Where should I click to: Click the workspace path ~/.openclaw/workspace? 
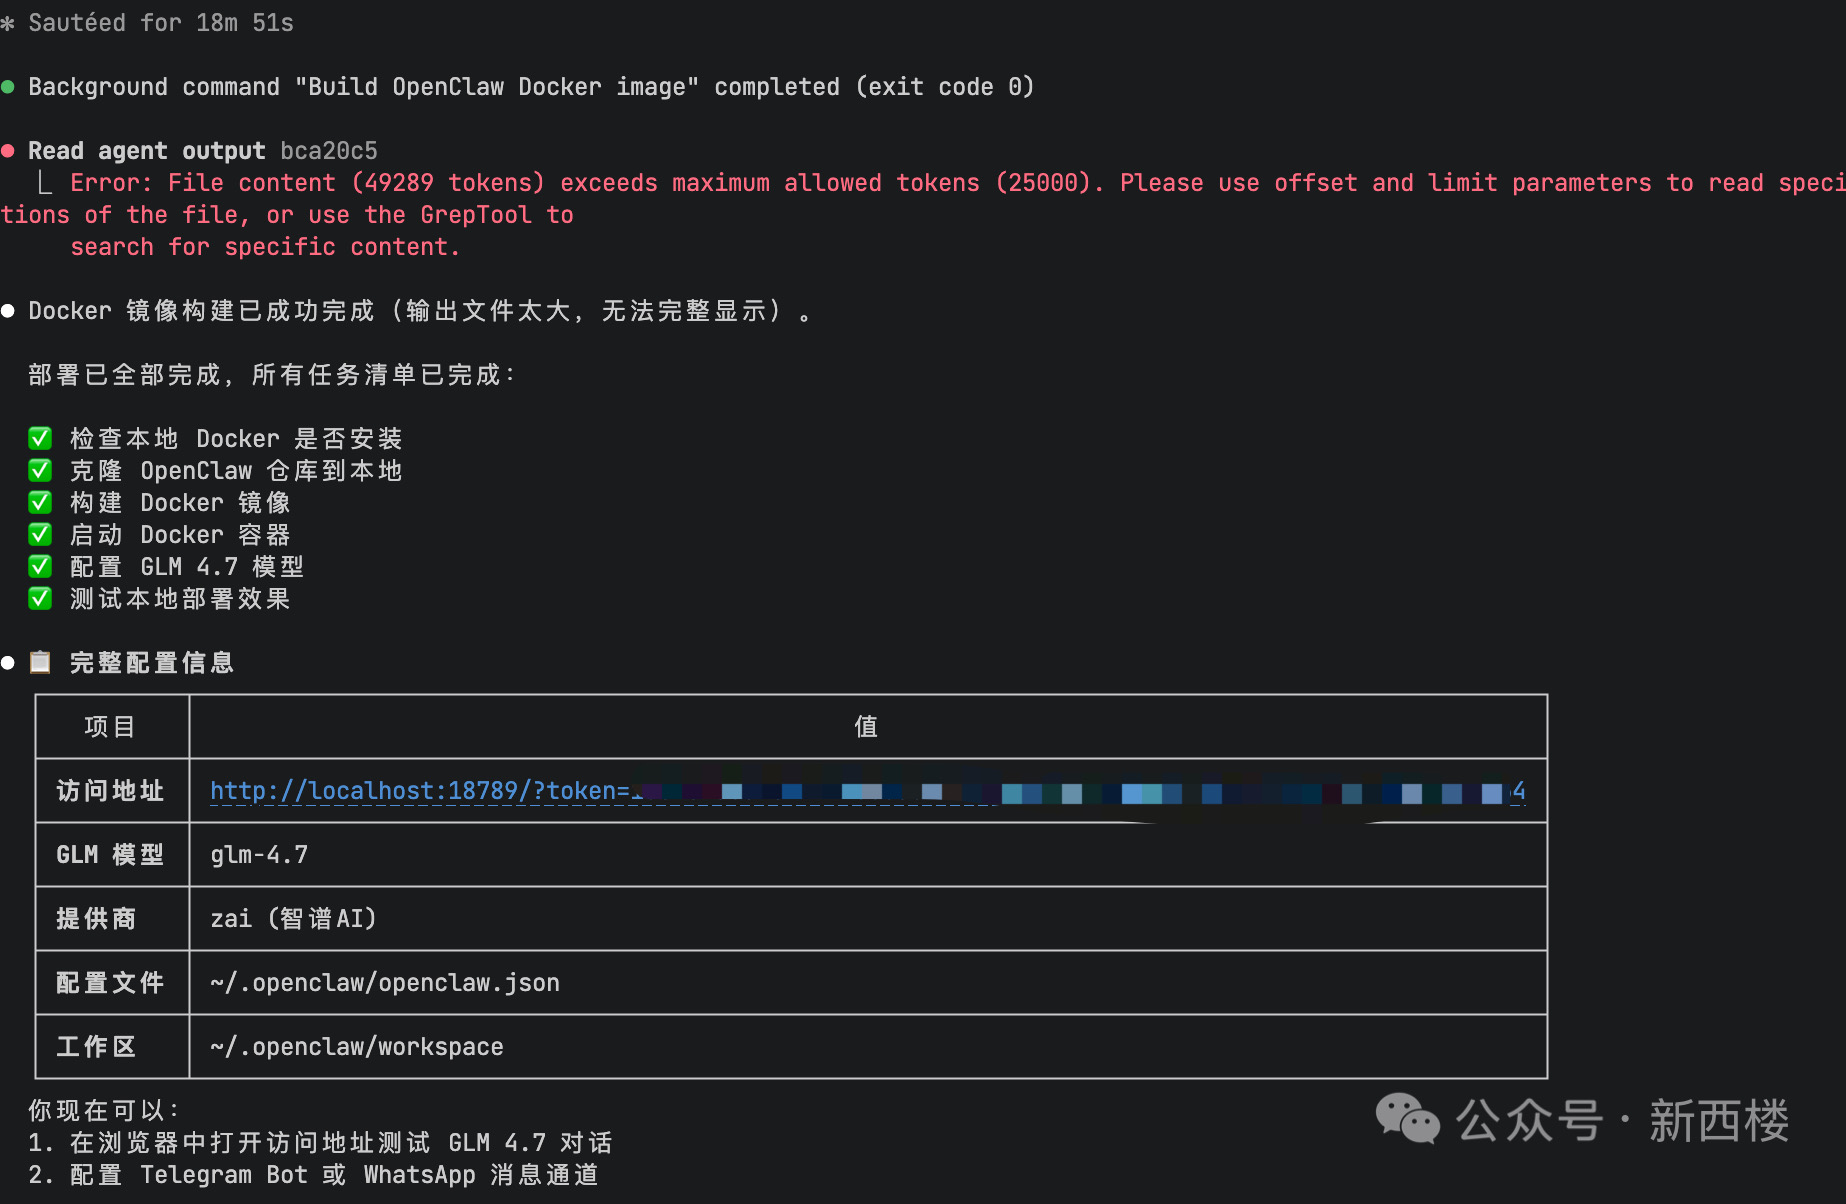357,1047
